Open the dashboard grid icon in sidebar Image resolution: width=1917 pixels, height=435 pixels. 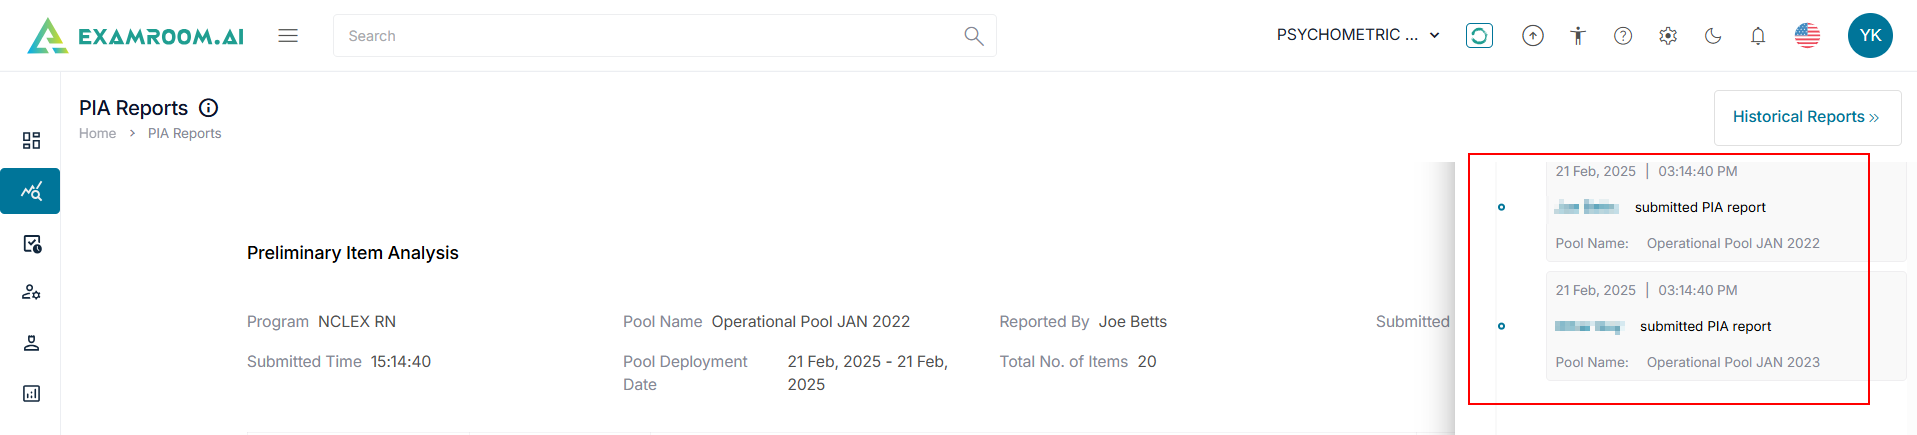pyautogui.click(x=31, y=140)
